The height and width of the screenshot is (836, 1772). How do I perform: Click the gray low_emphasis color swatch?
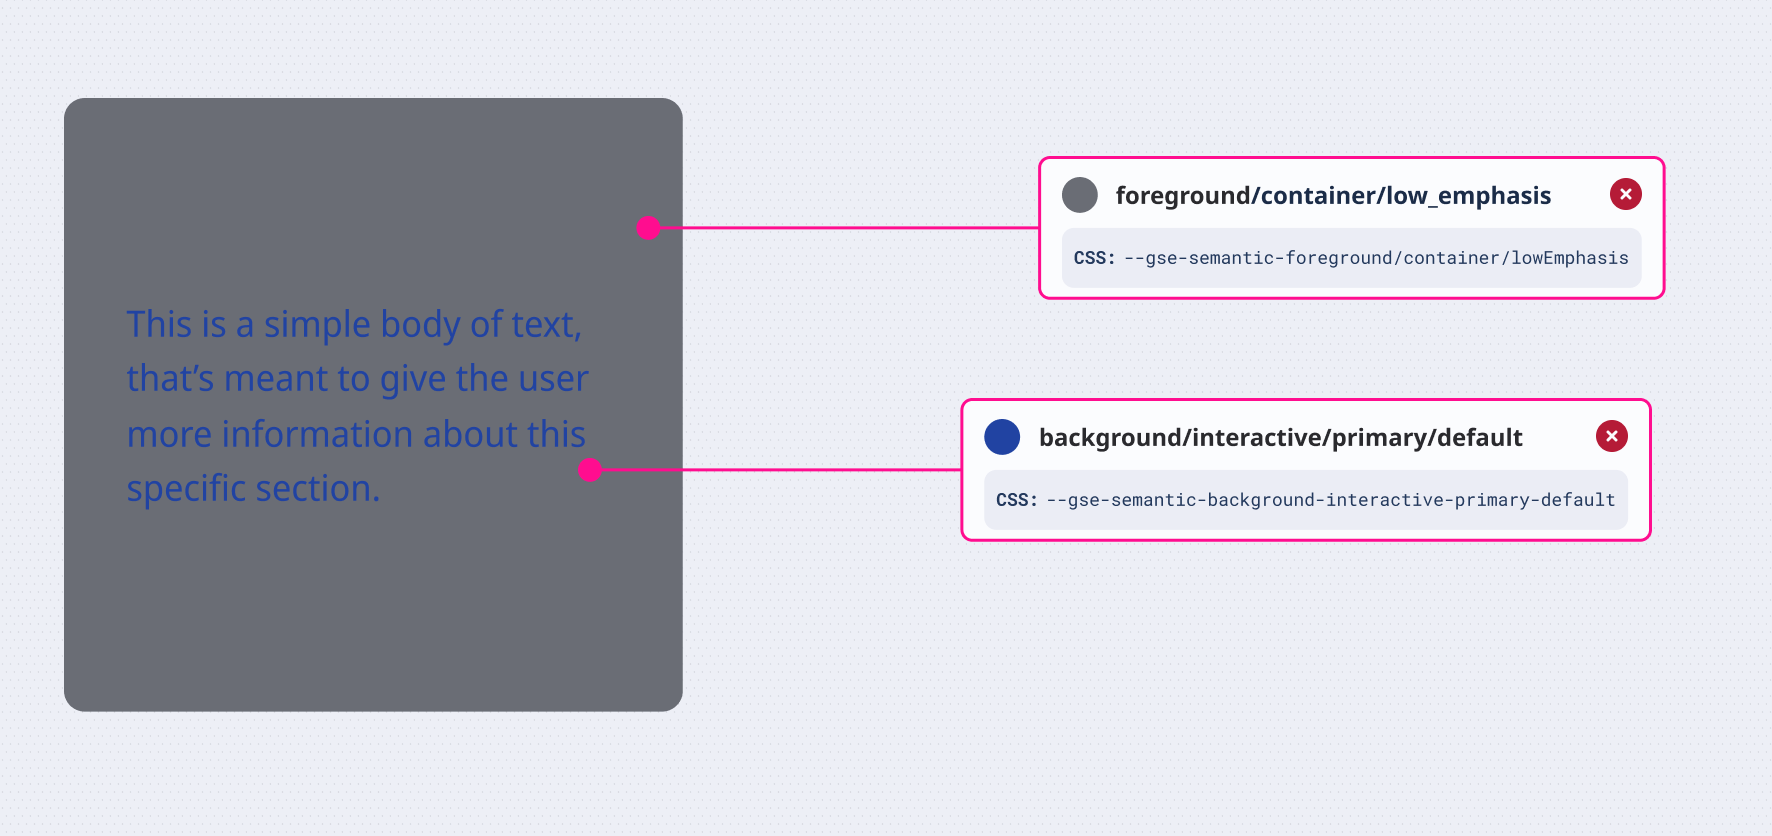point(1079,195)
